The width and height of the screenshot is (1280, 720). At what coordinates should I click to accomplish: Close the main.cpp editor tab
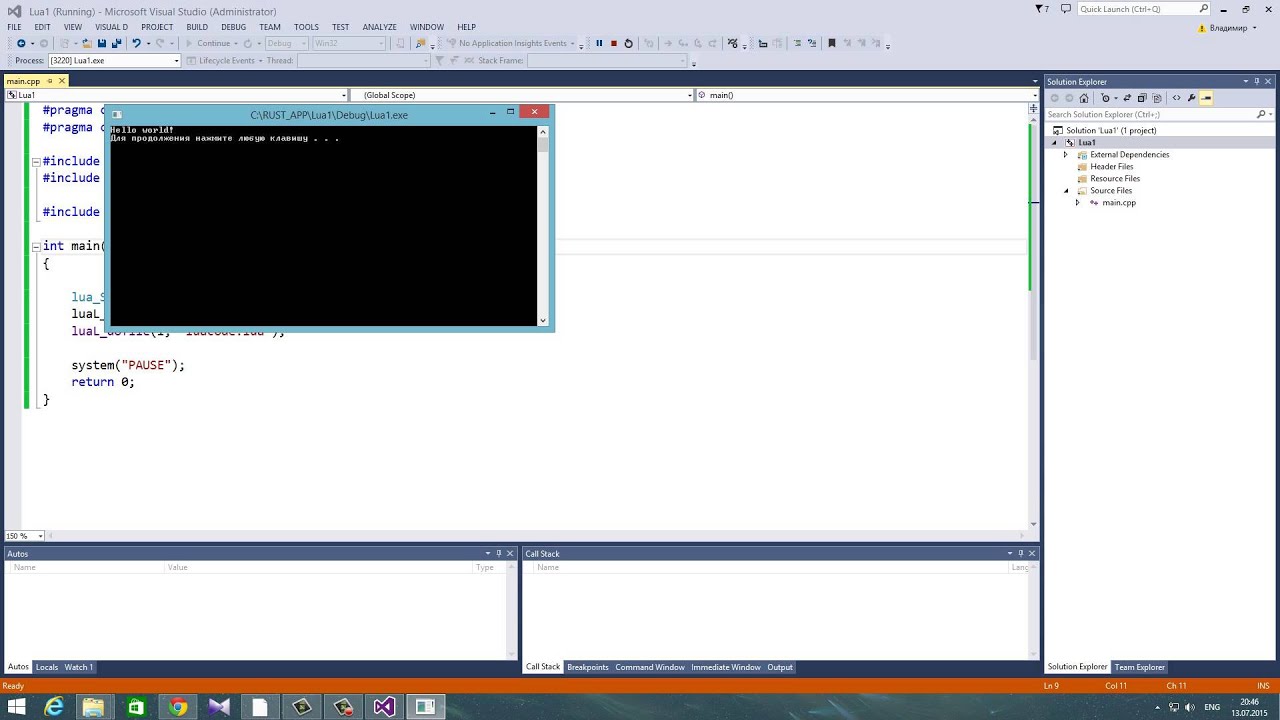(x=61, y=81)
